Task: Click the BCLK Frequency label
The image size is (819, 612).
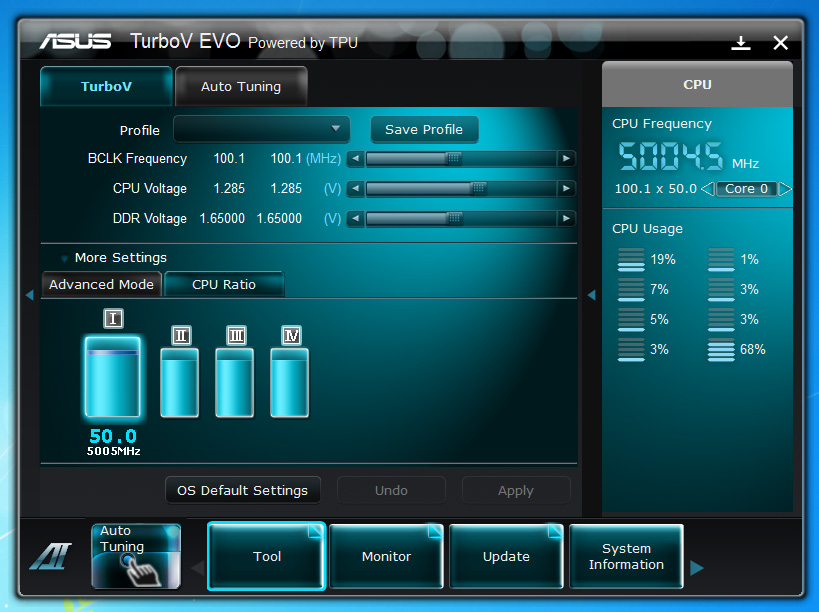Action: [137, 158]
